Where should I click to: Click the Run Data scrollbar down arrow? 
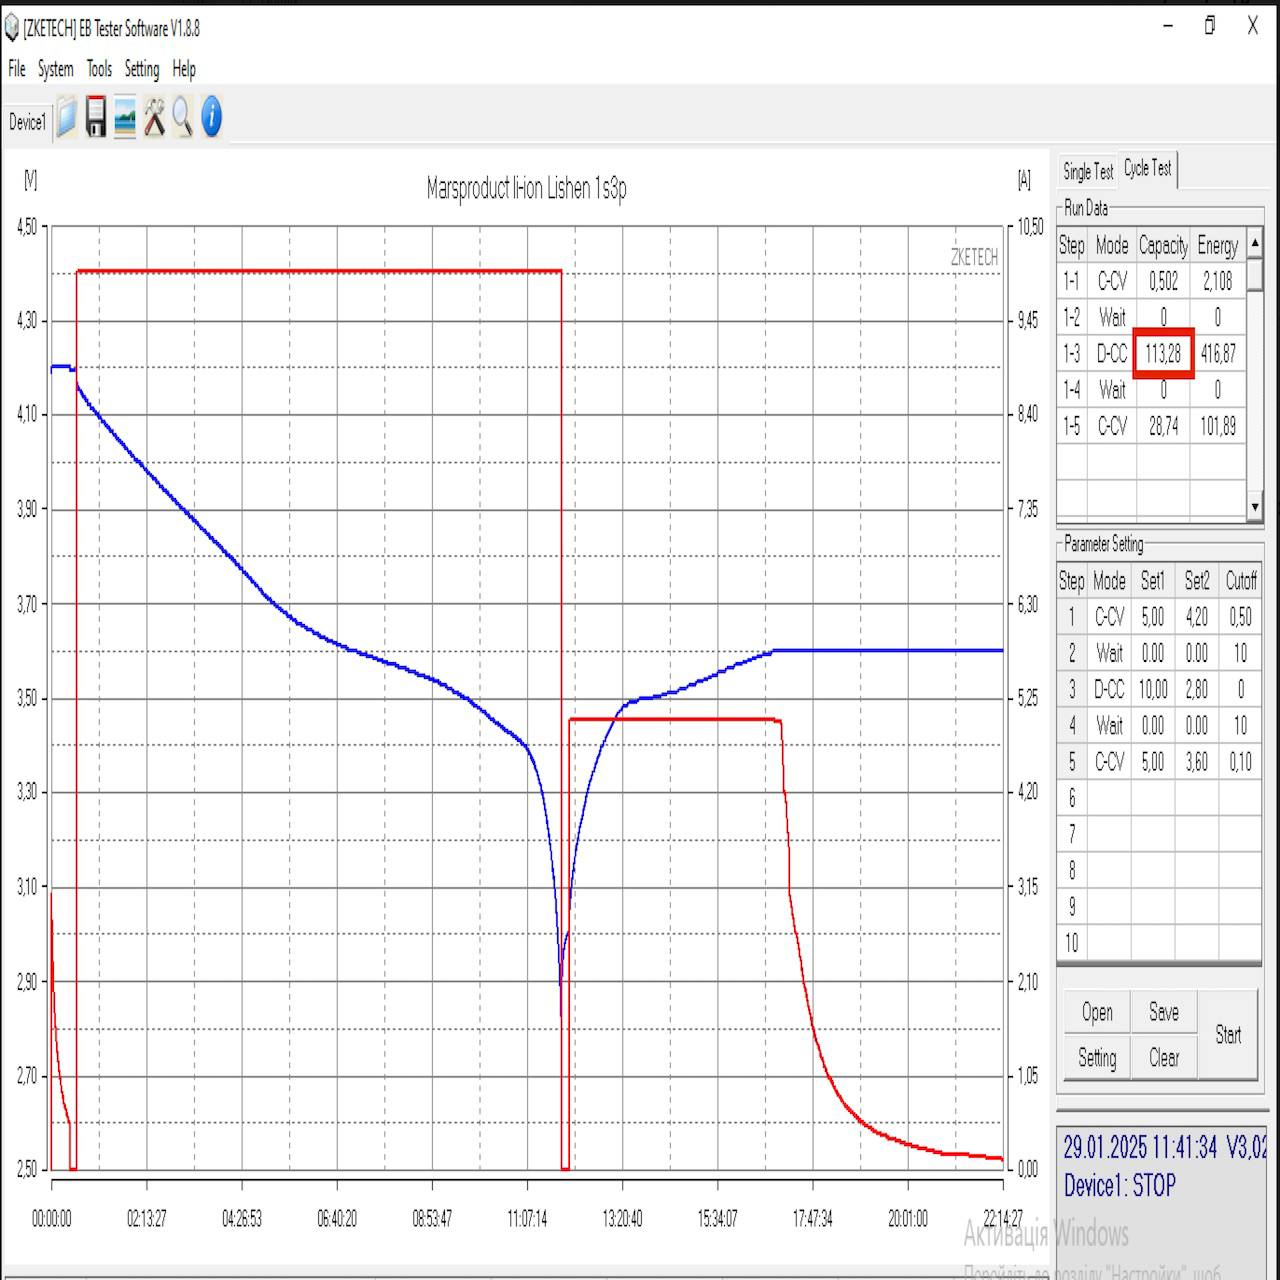tap(1255, 507)
